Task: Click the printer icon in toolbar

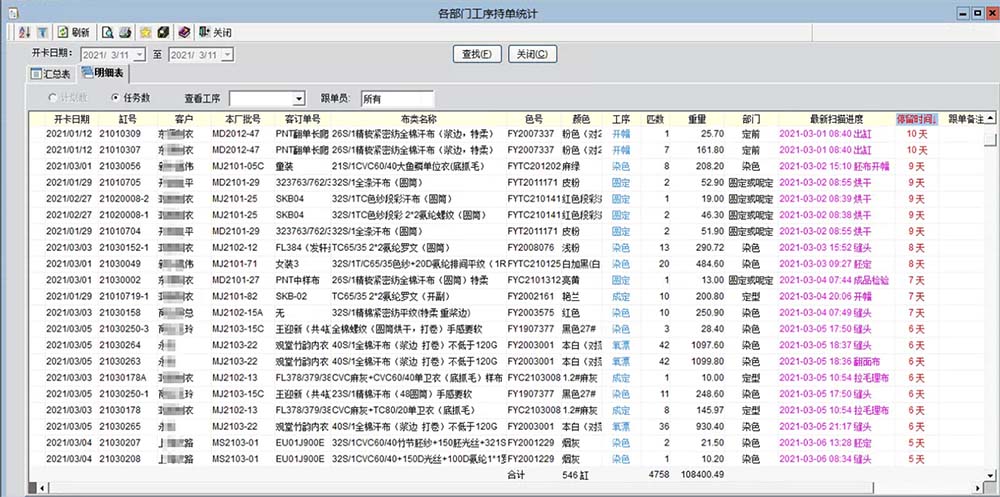Action: click(124, 33)
